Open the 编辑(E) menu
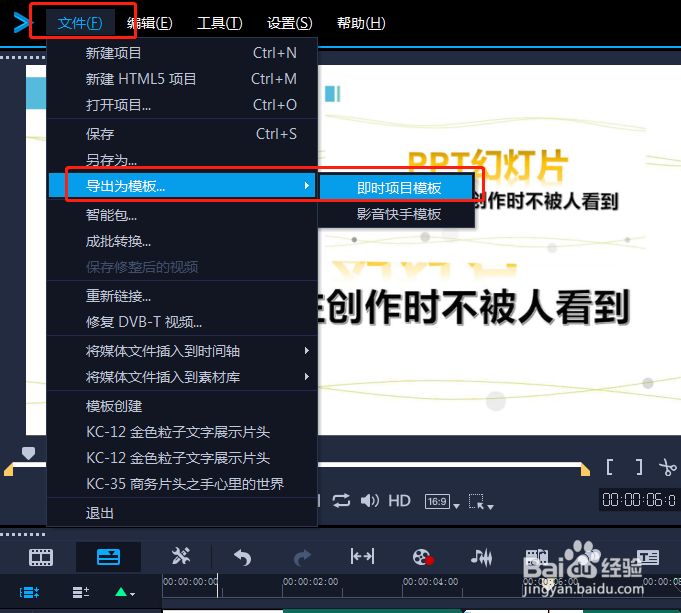This screenshot has height=613, width=681. [x=149, y=23]
